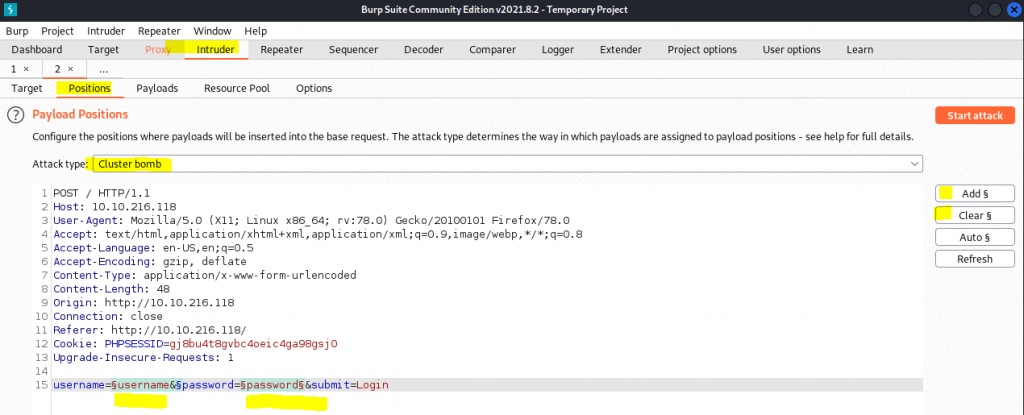Open the Sequencer tab
The height and width of the screenshot is (415, 1024).
tap(353, 50)
